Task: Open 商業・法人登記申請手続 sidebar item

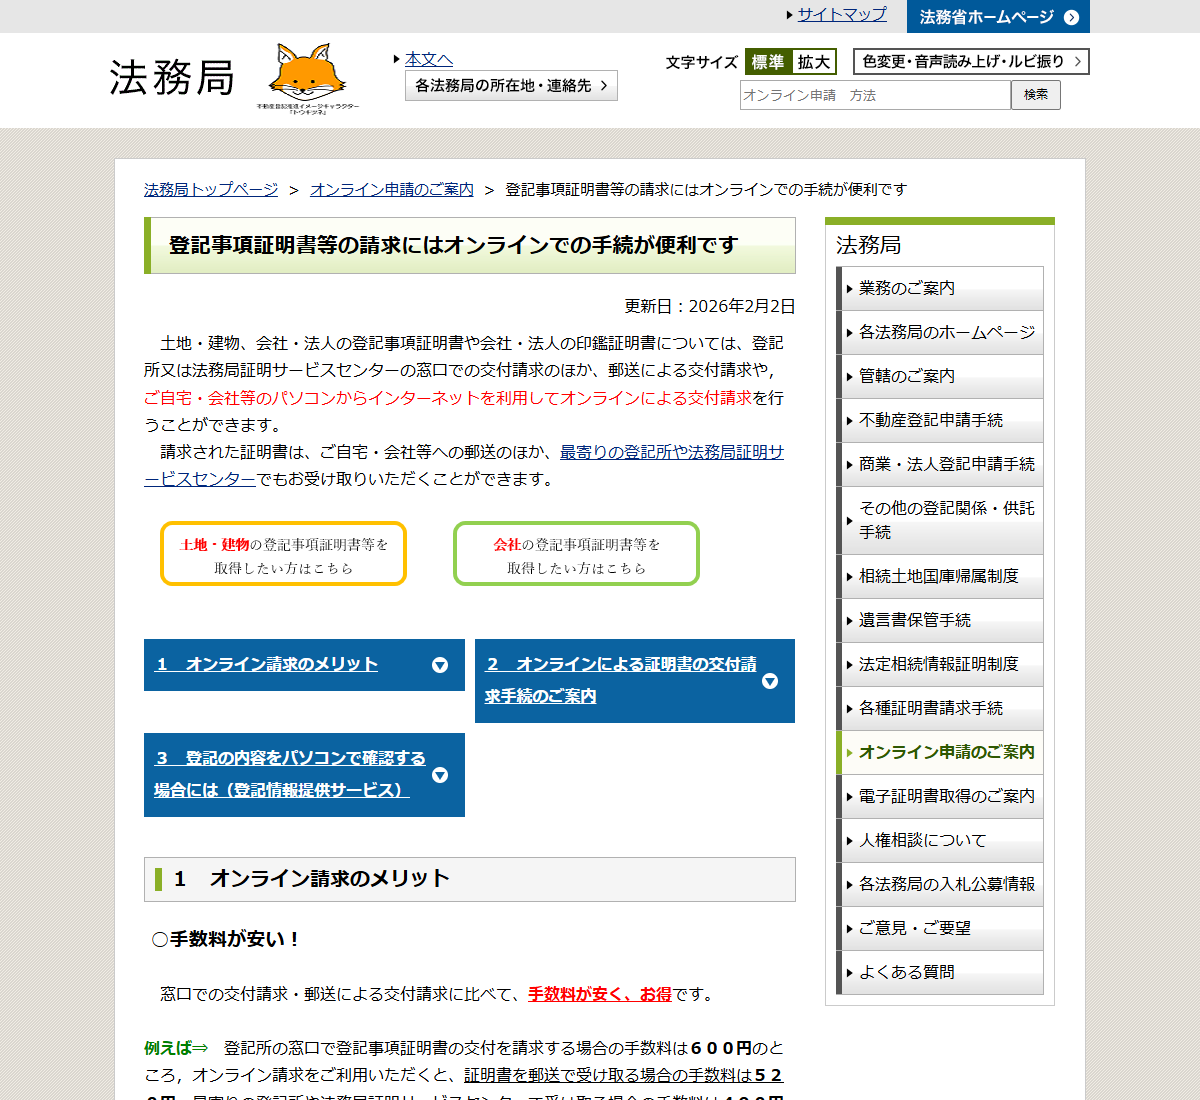Action: coord(940,464)
